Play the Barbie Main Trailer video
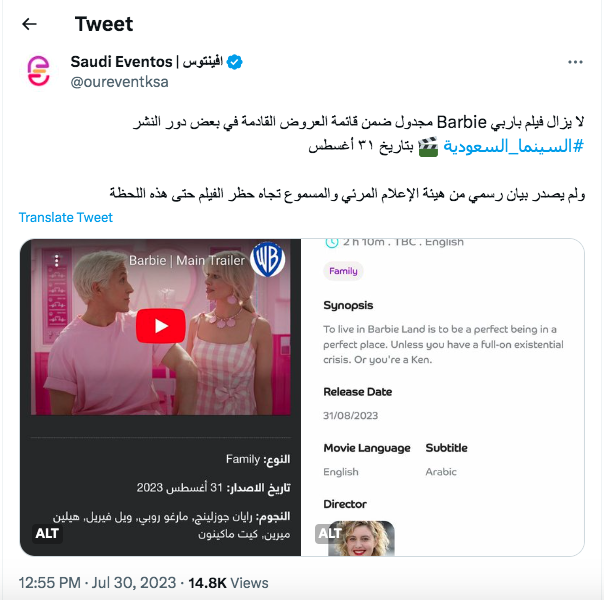The image size is (604, 600). (x=161, y=326)
